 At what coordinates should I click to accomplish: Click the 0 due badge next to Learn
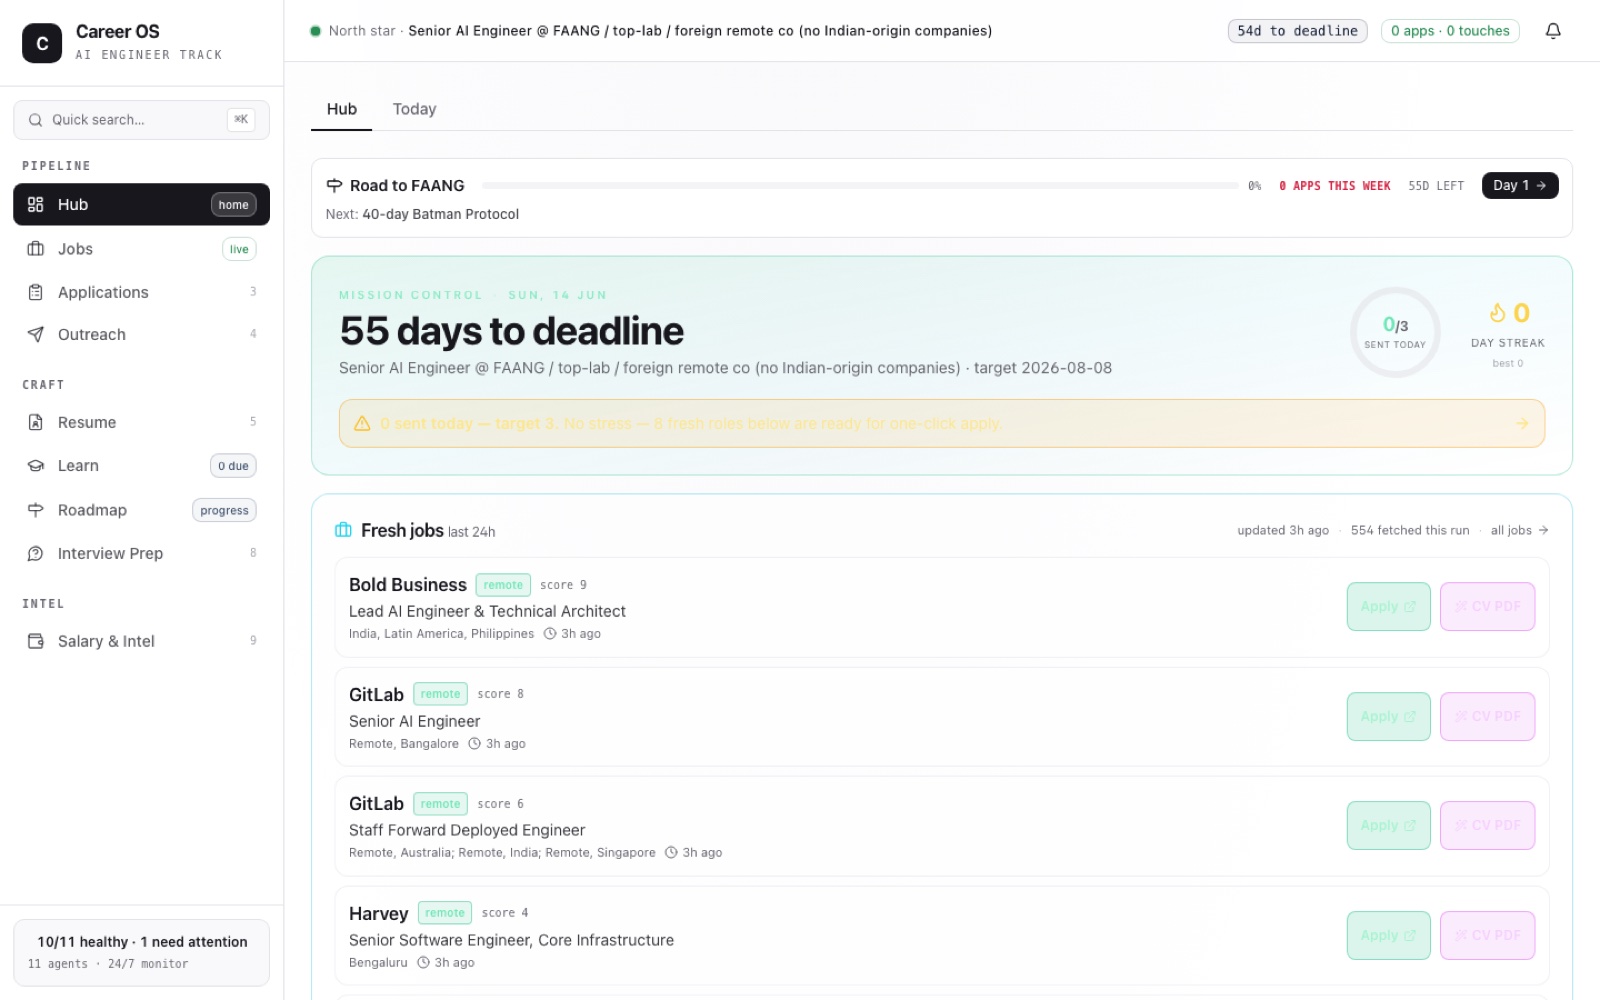coord(233,466)
